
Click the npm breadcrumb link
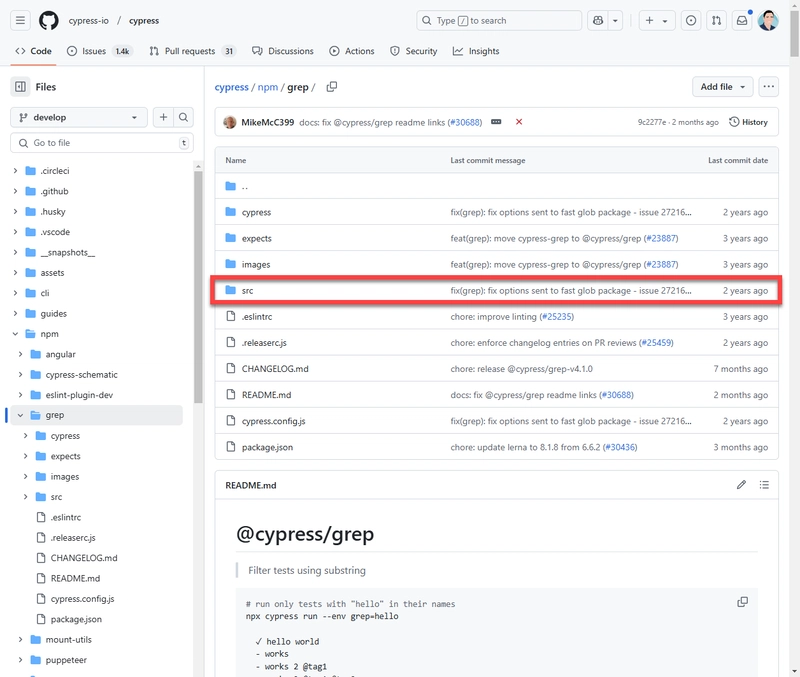click(268, 87)
